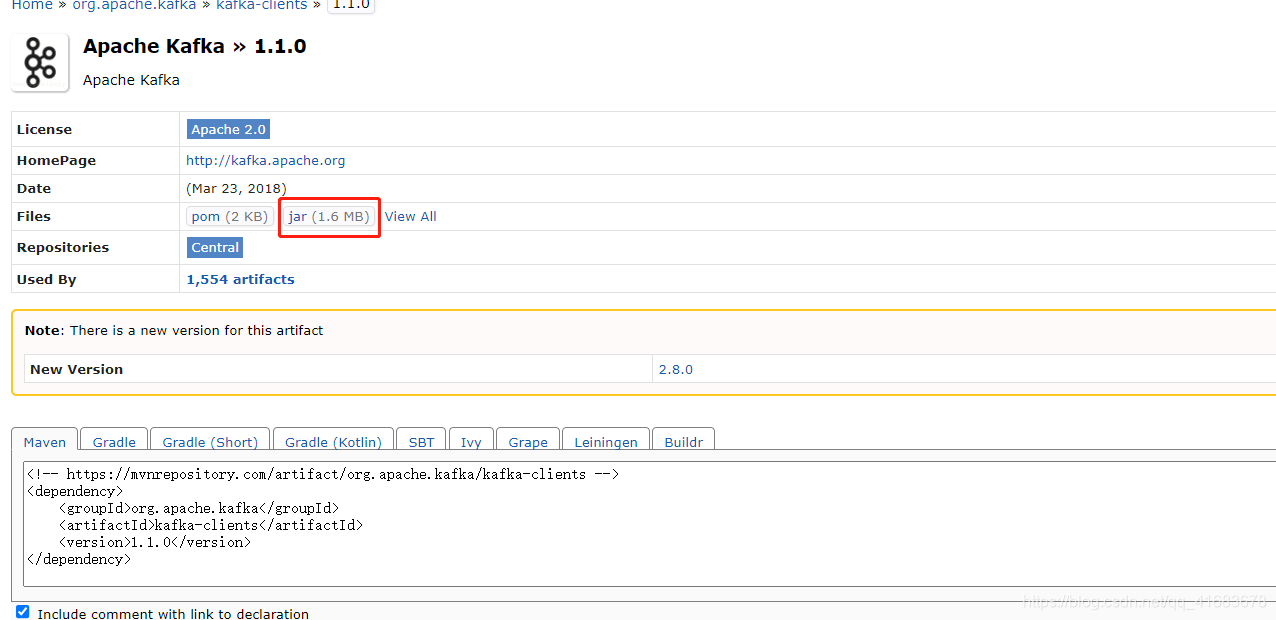The width and height of the screenshot is (1276, 620).
Task: Click the New Version table label
Action: point(77,369)
